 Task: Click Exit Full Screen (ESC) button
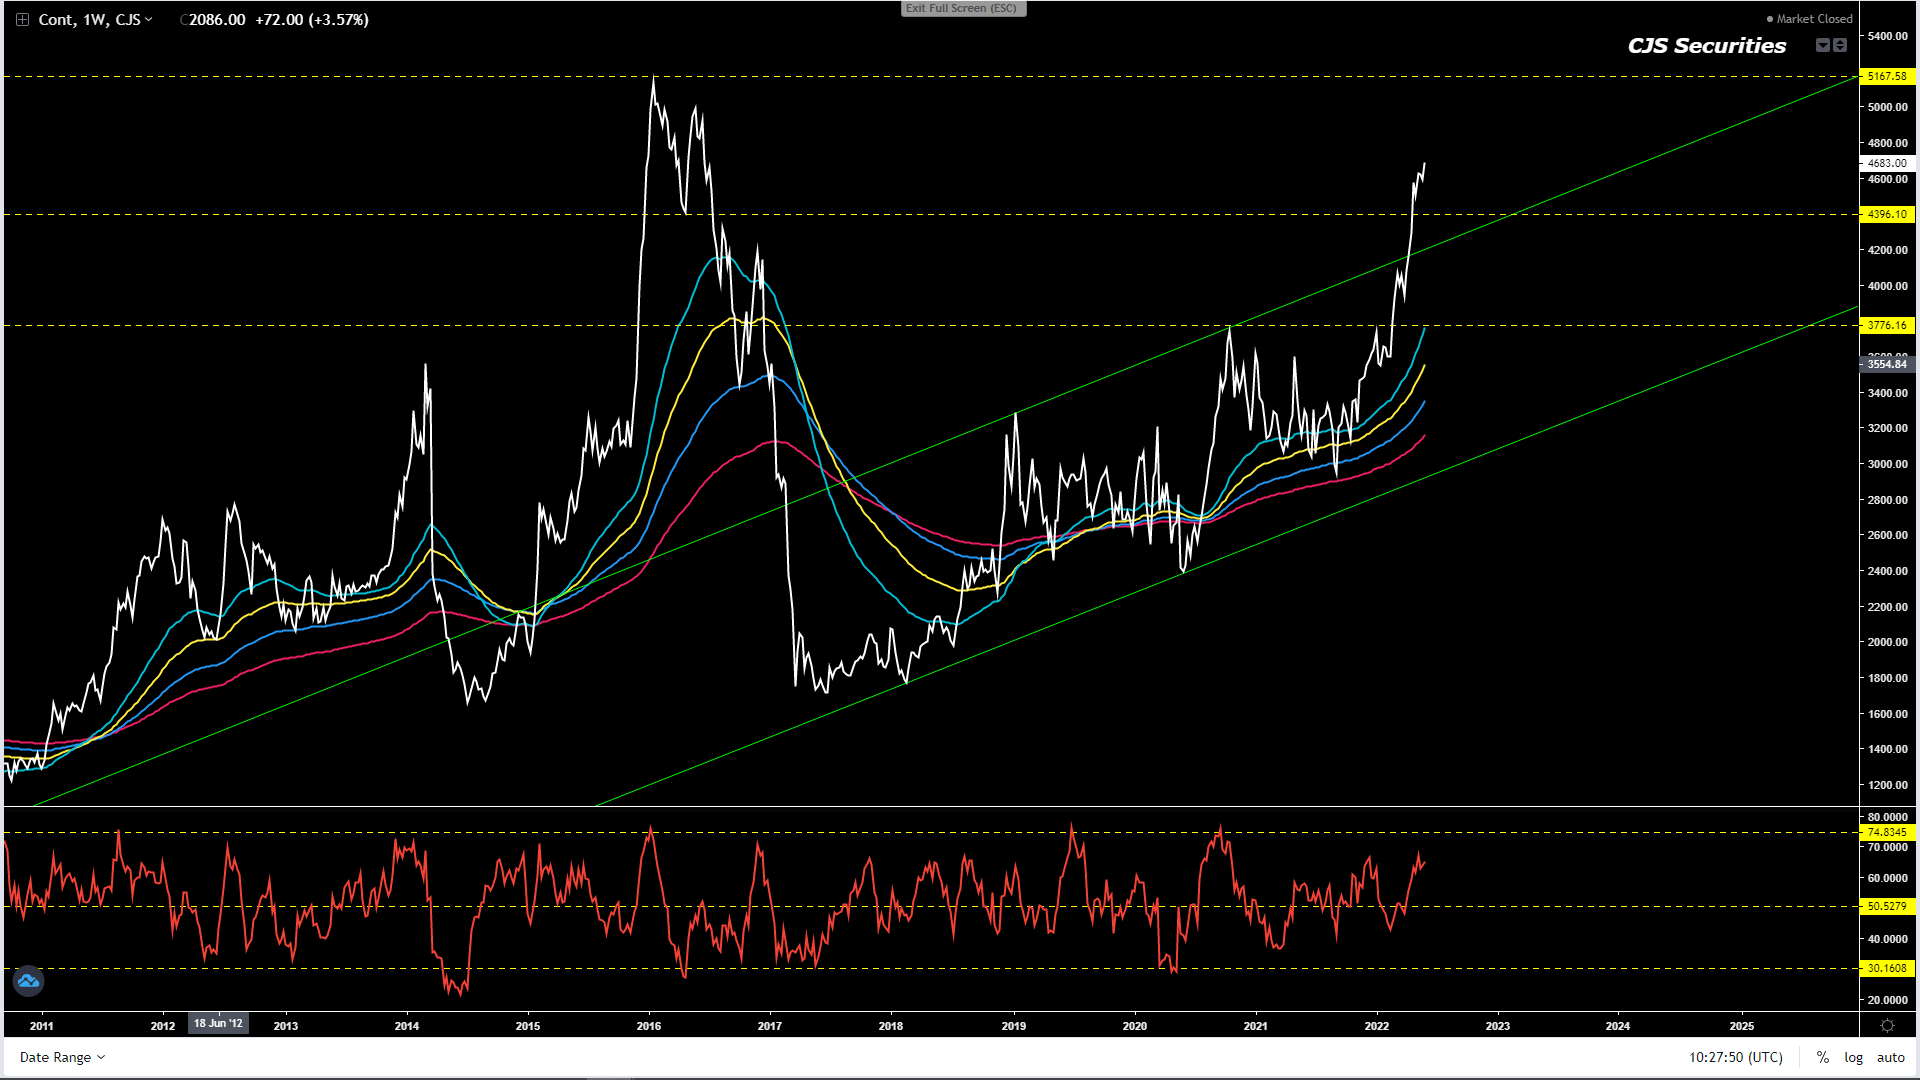point(962,8)
